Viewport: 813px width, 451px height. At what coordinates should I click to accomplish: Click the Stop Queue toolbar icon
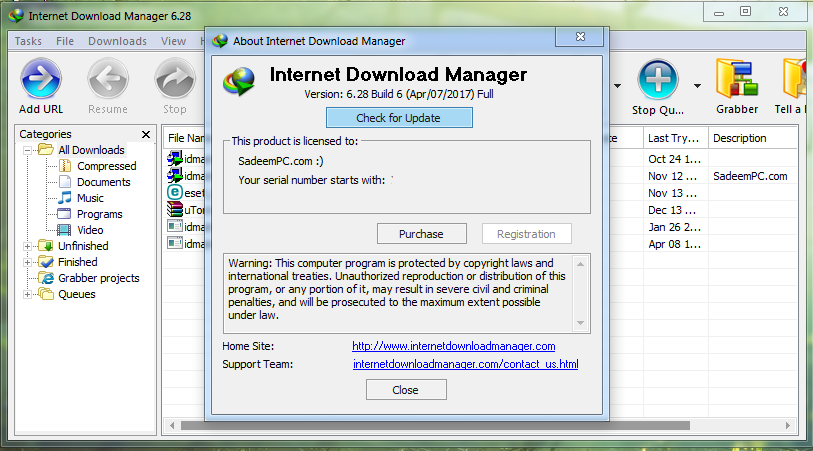[x=657, y=79]
